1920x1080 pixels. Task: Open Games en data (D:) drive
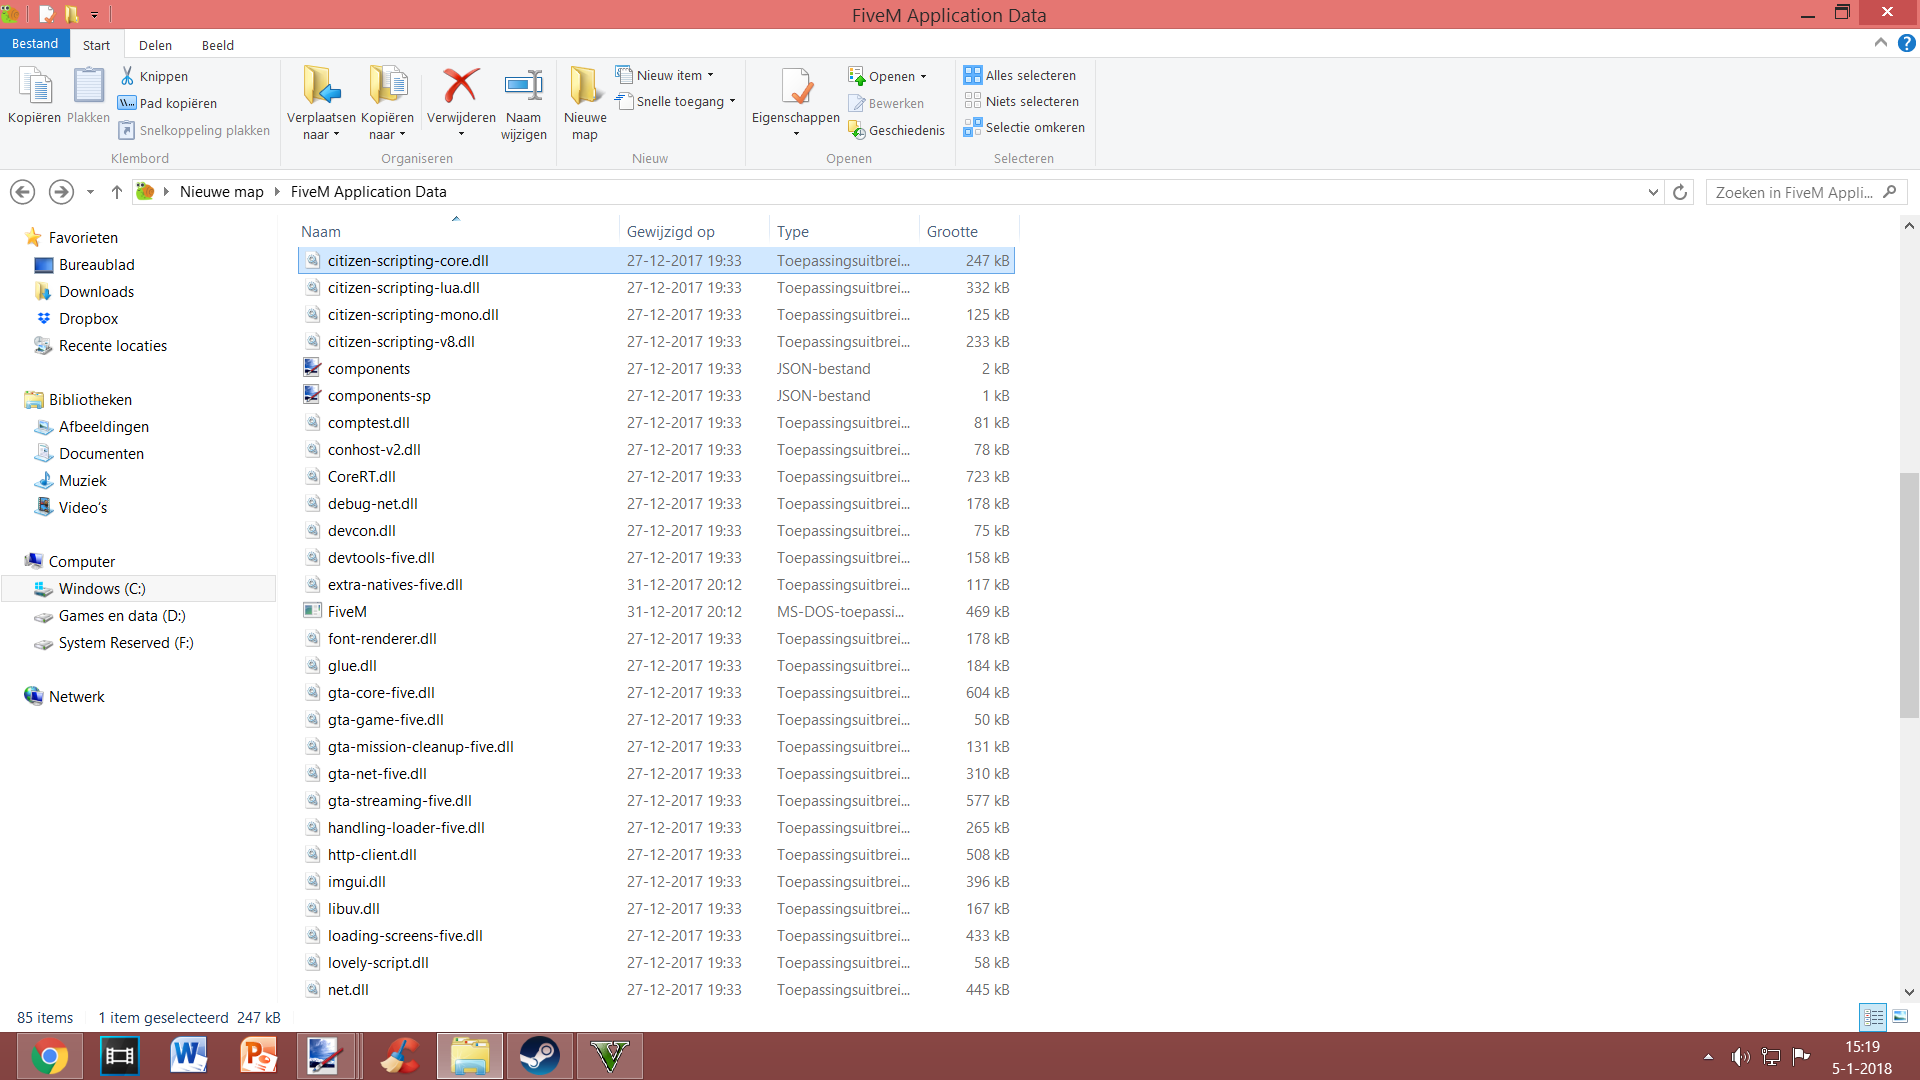[x=122, y=616]
